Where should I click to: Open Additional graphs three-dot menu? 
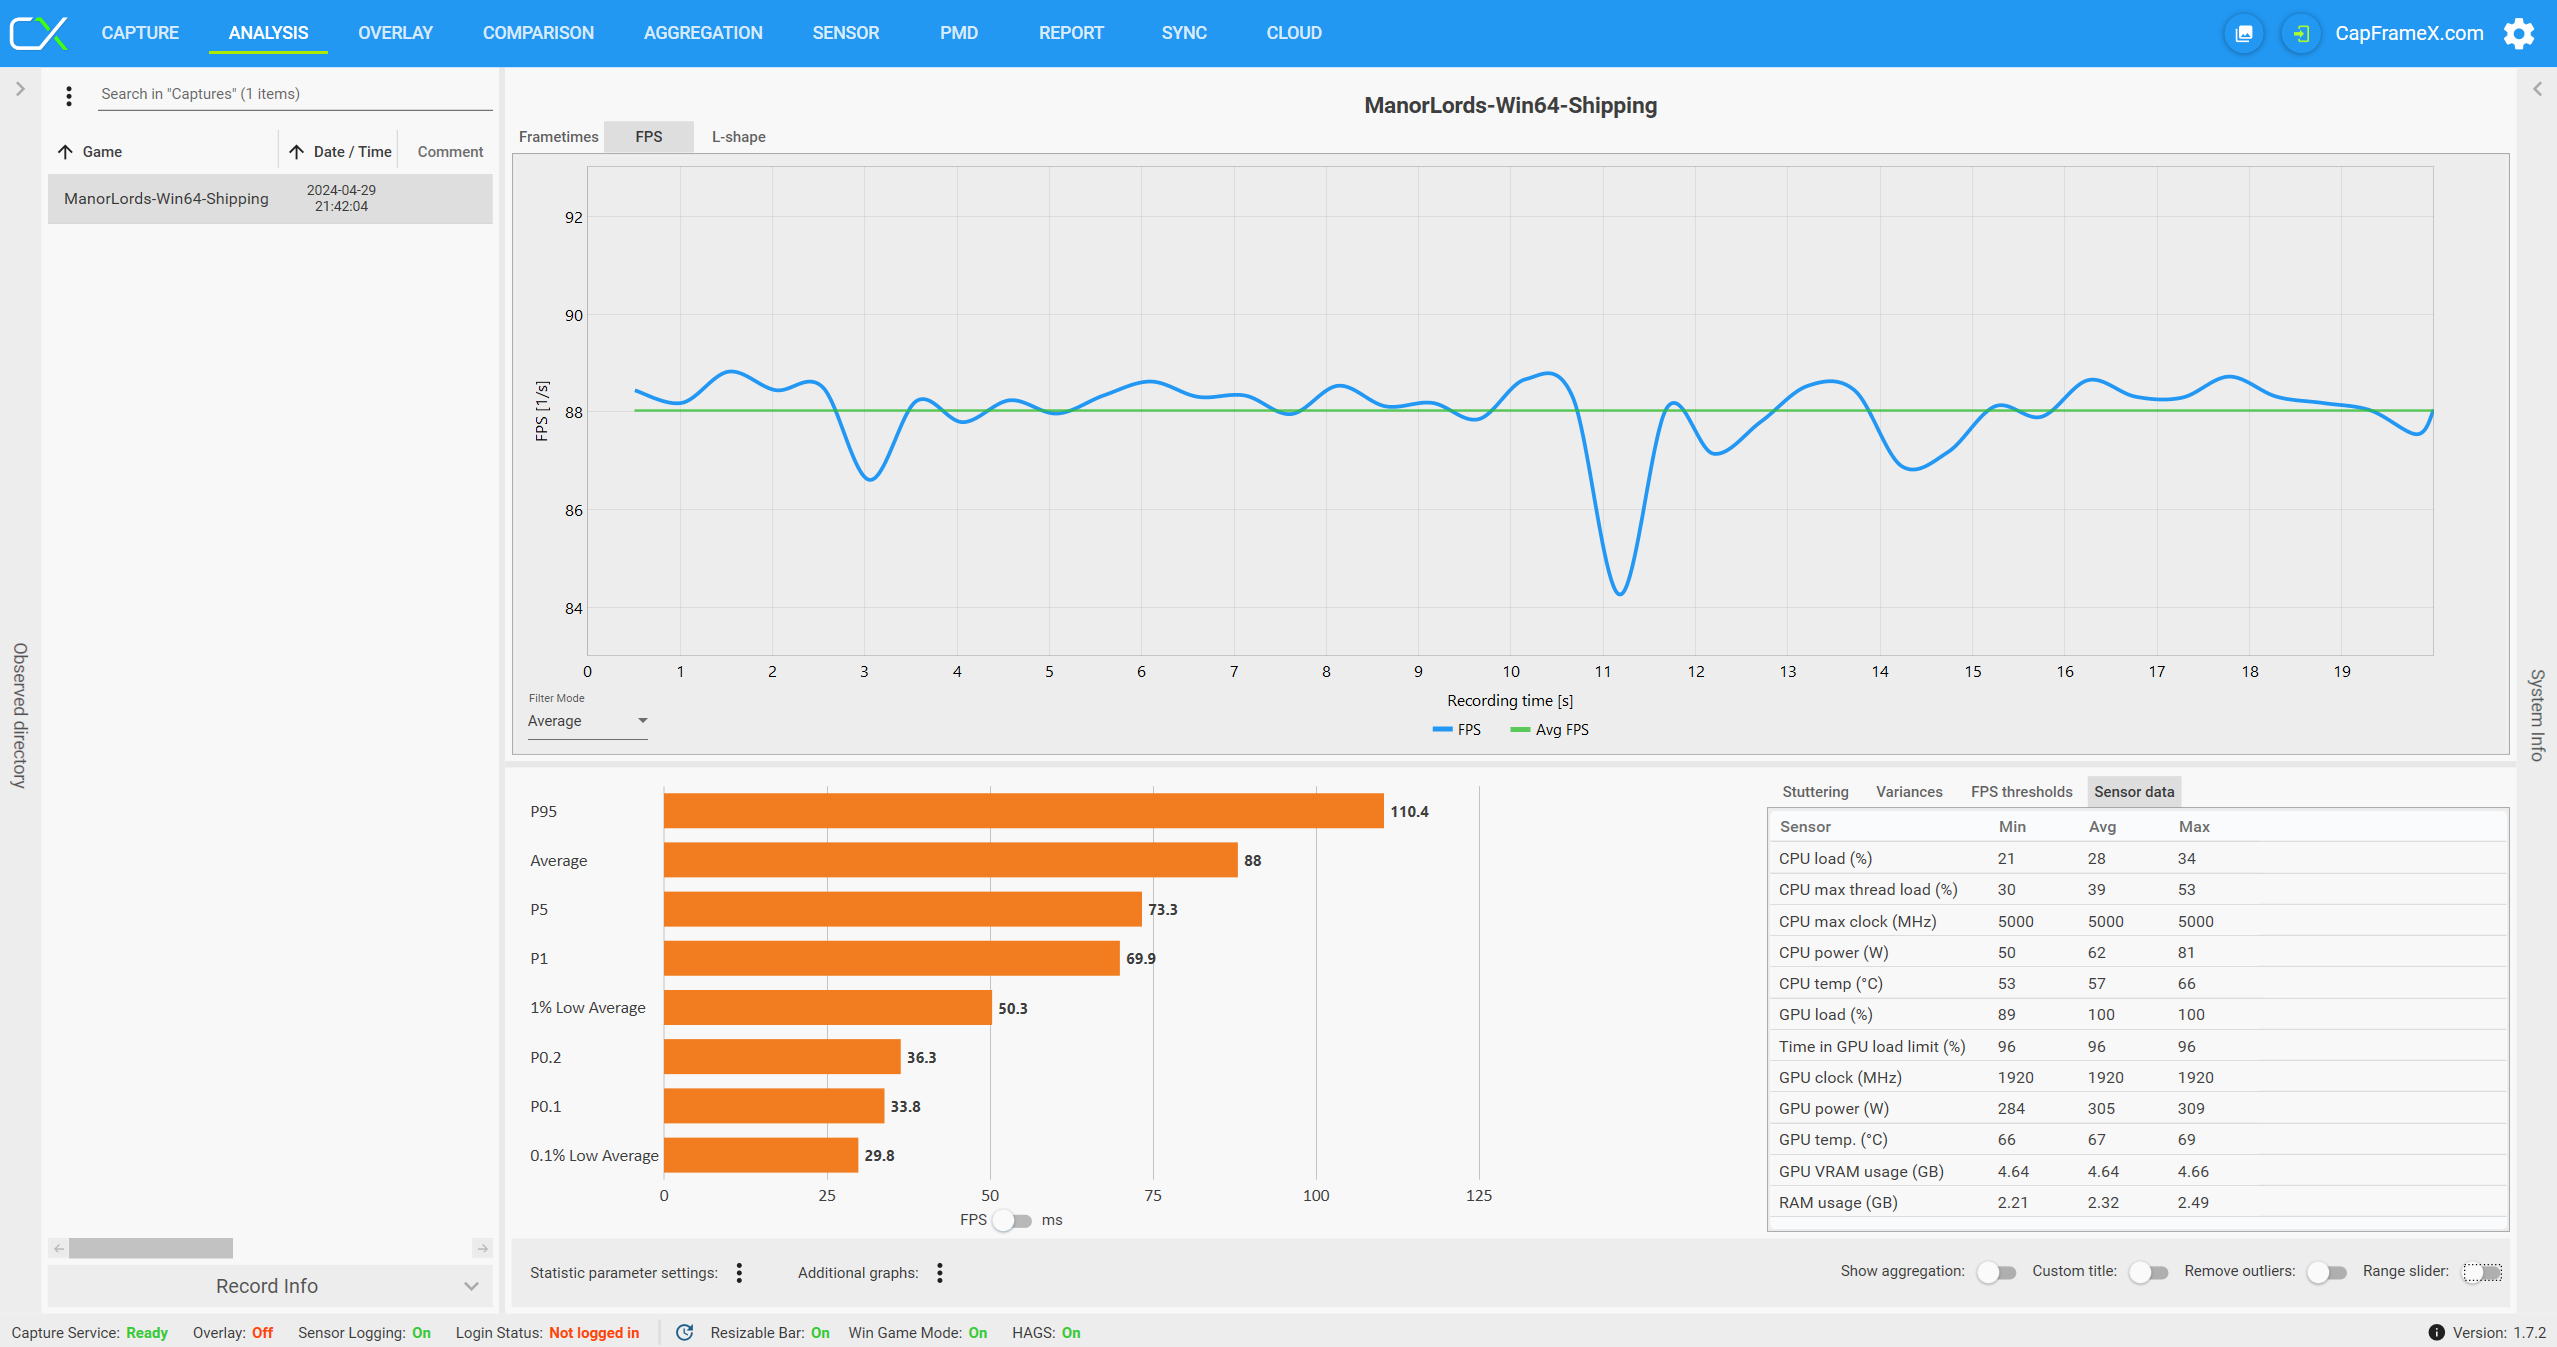[939, 1272]
